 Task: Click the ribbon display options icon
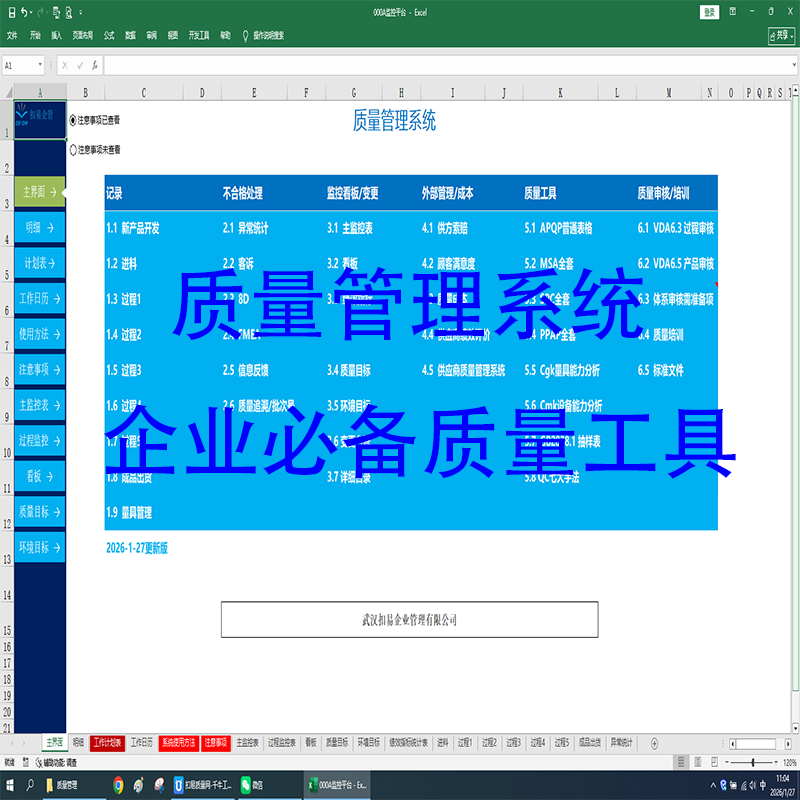[733, 11]
